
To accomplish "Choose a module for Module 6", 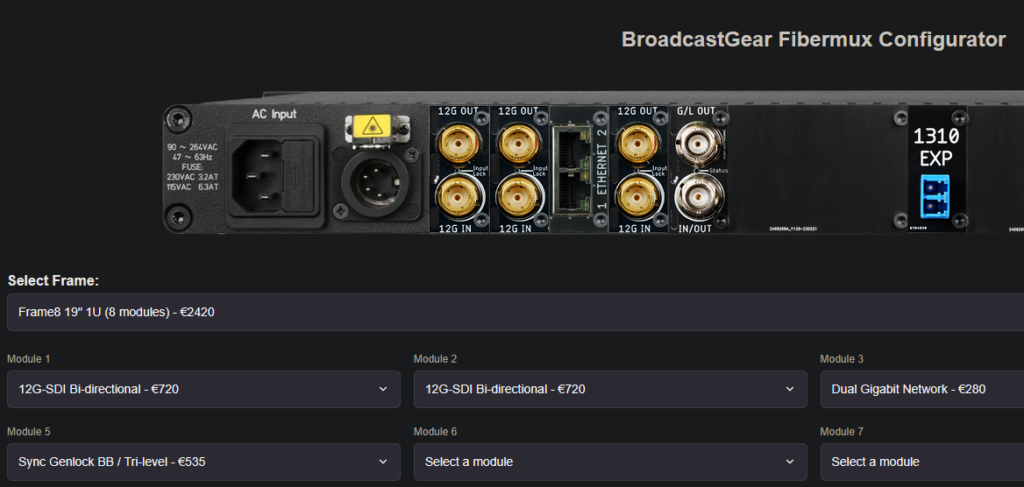I will pyautogui.click(x=611, y=462).
